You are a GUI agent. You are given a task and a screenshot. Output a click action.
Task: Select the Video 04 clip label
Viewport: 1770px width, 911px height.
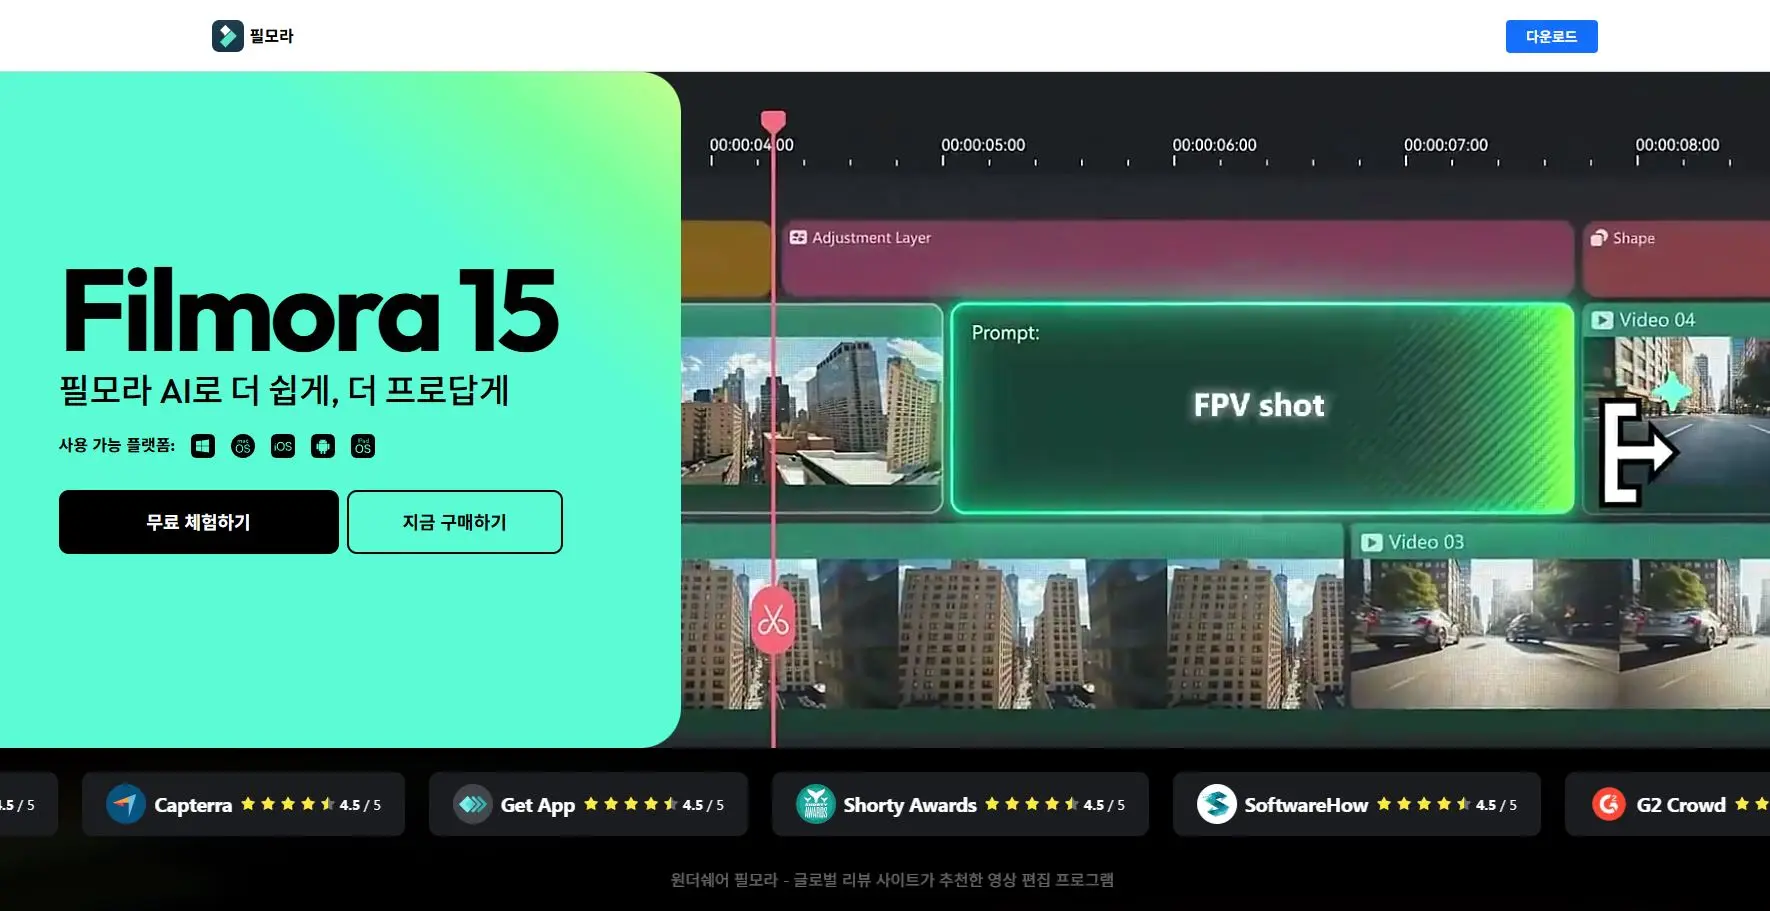pos(1657,320)
